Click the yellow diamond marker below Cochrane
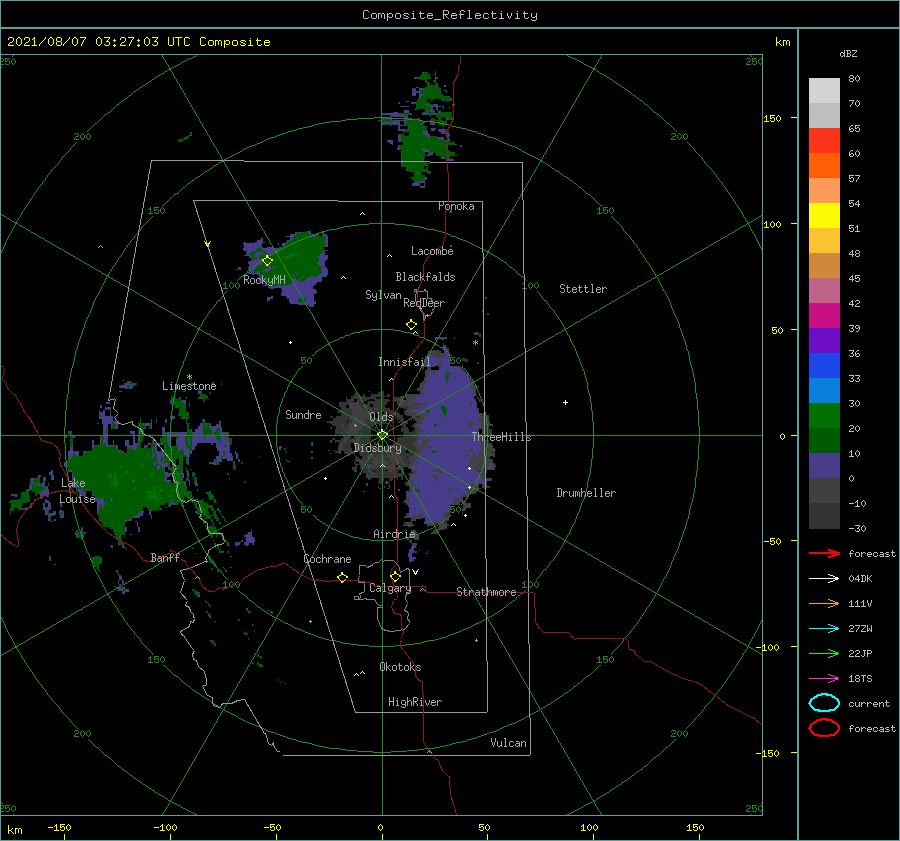 [342, 577]
